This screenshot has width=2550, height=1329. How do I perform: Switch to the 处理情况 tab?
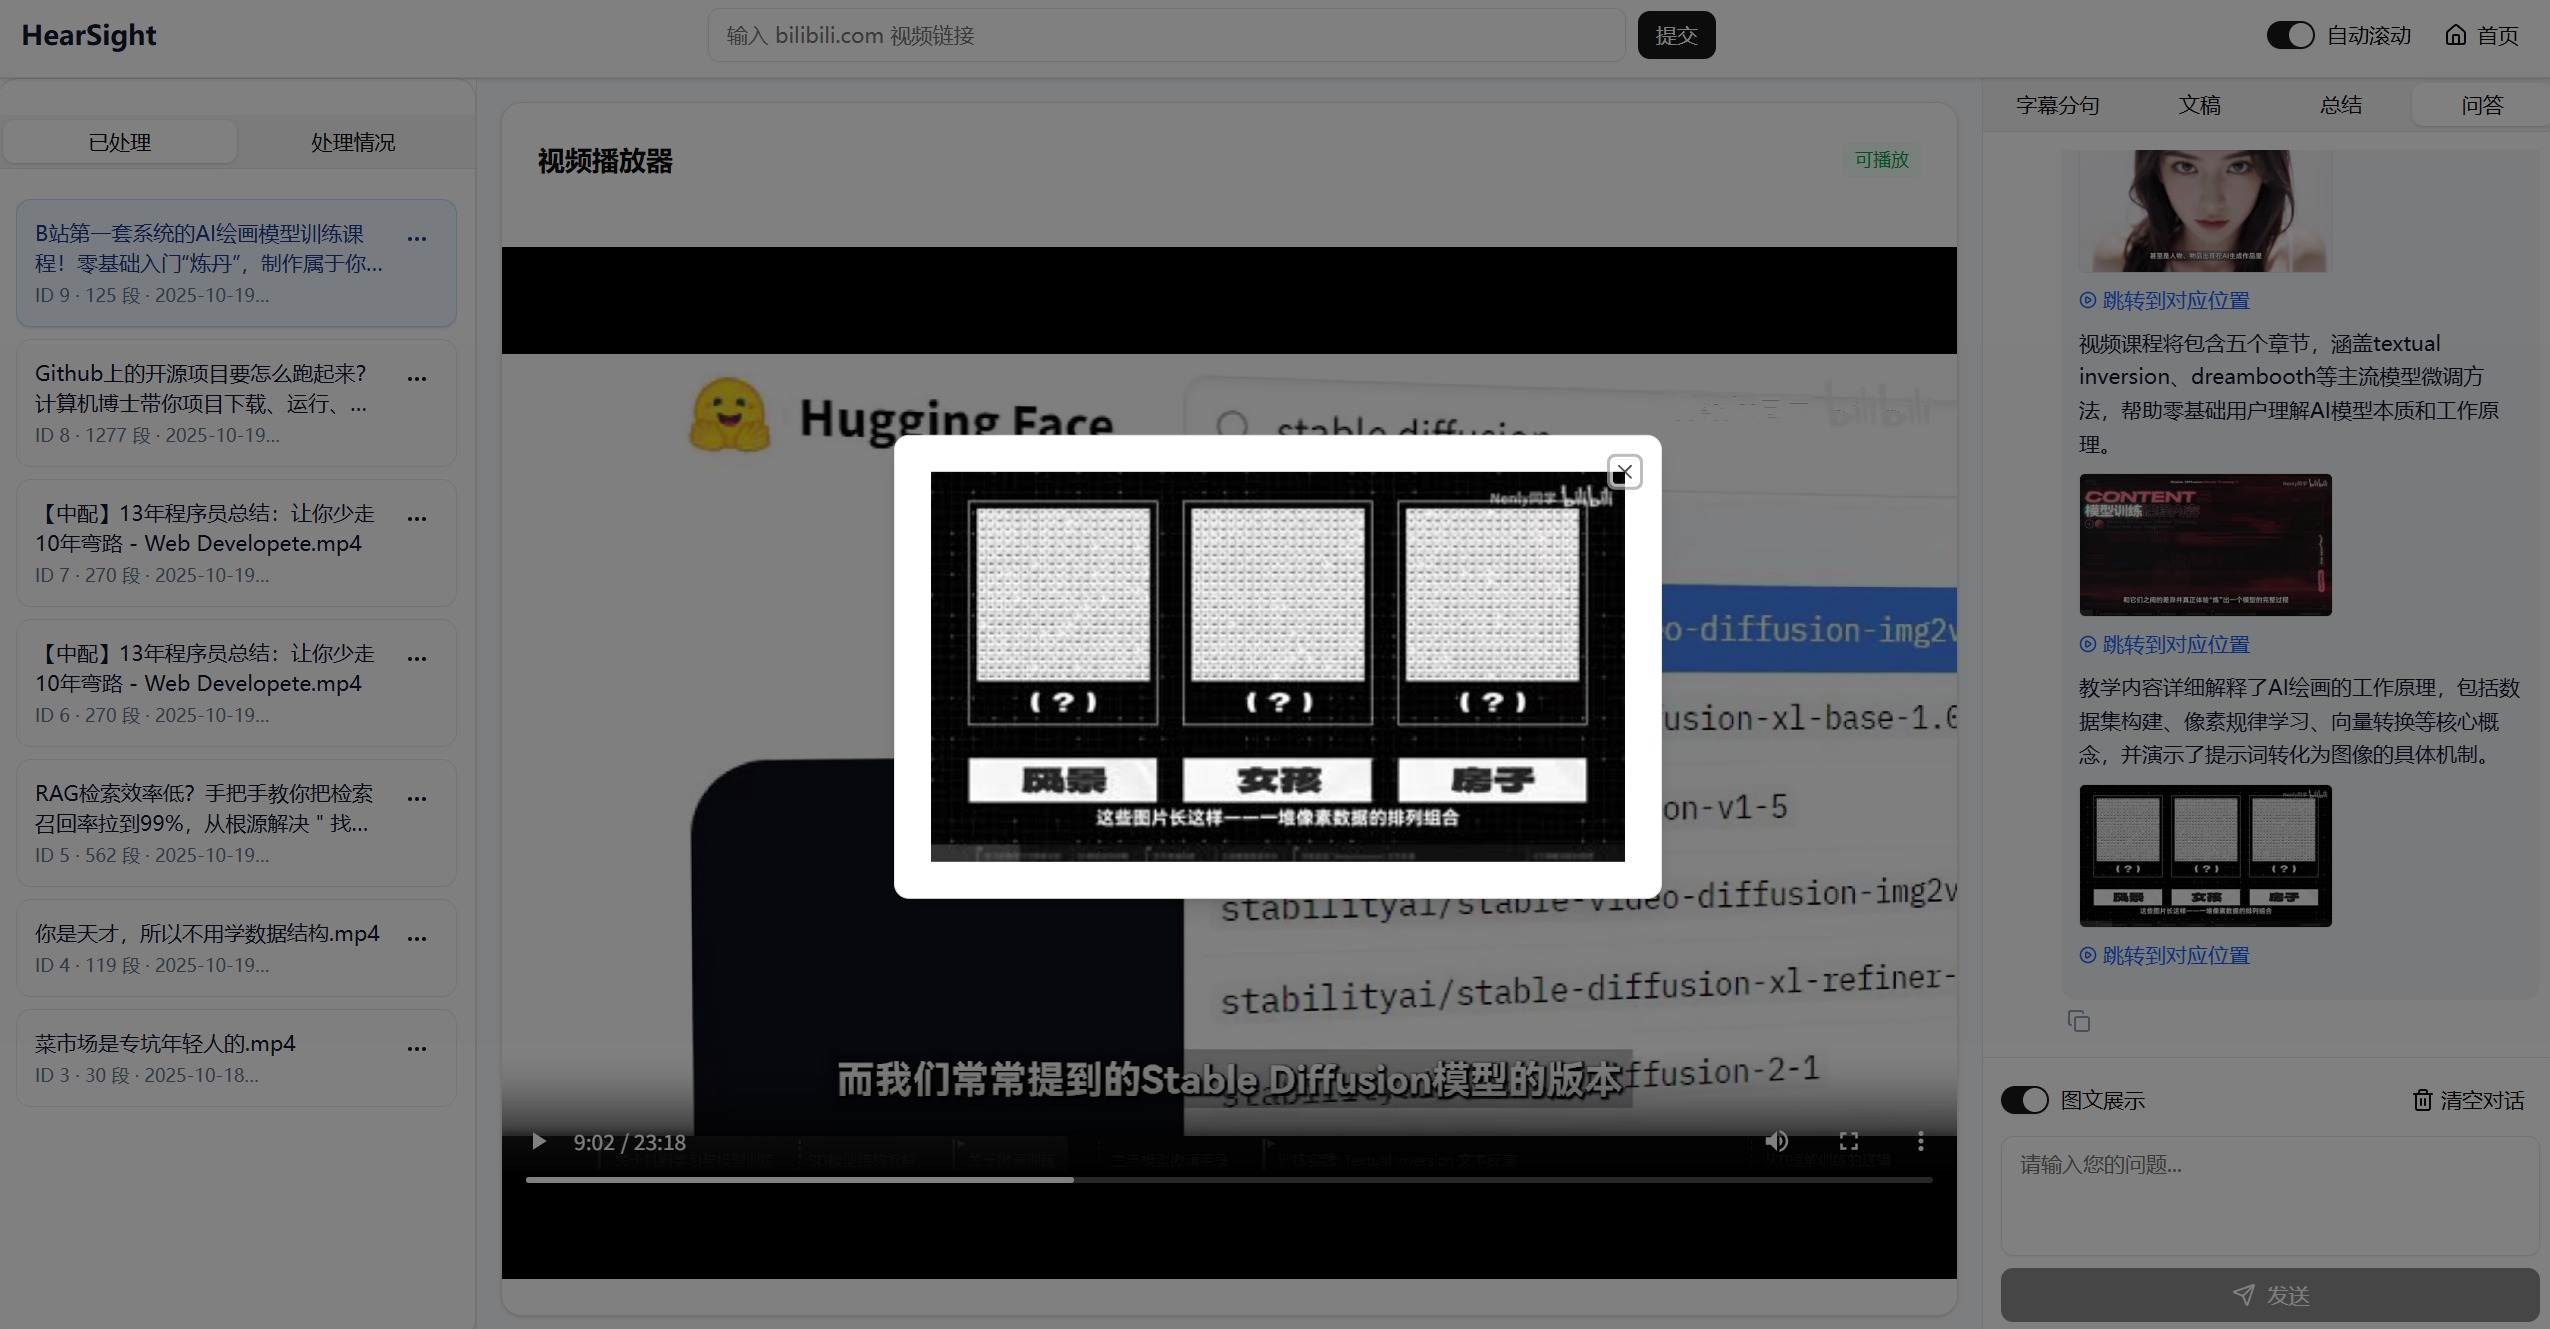[x=352, y=142]
